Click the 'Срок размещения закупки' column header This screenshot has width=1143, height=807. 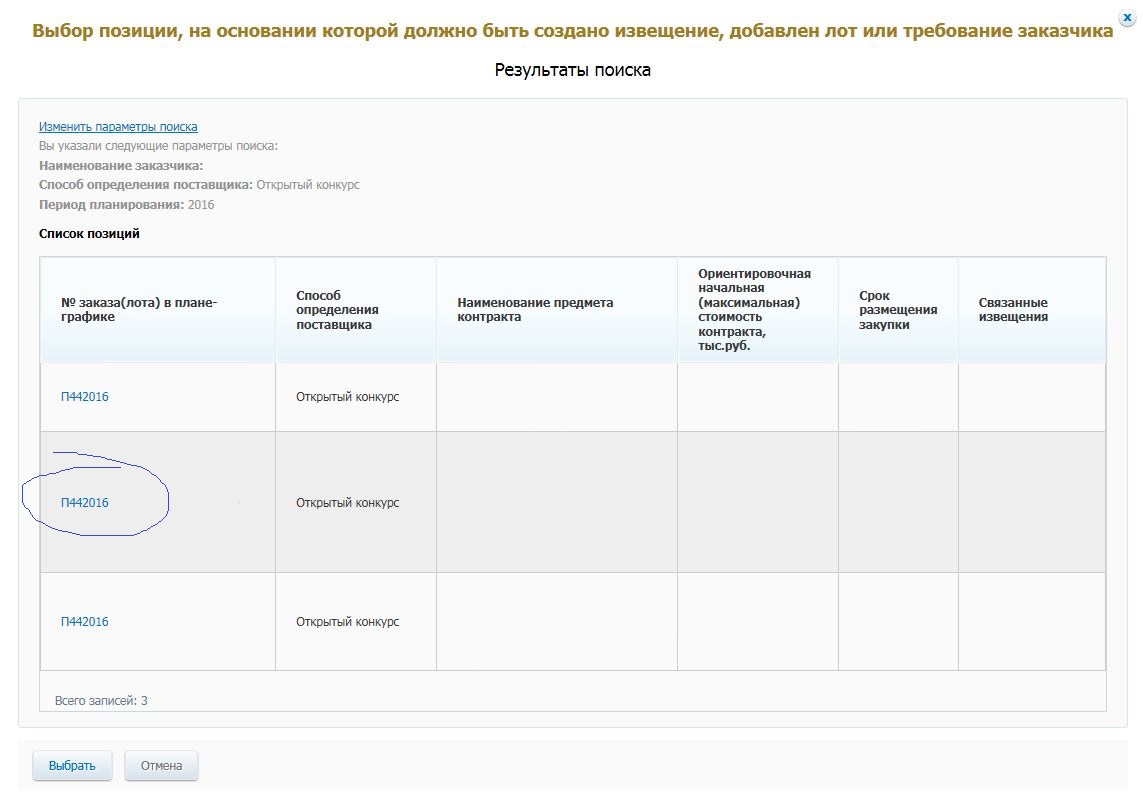[x=897, y=310]
